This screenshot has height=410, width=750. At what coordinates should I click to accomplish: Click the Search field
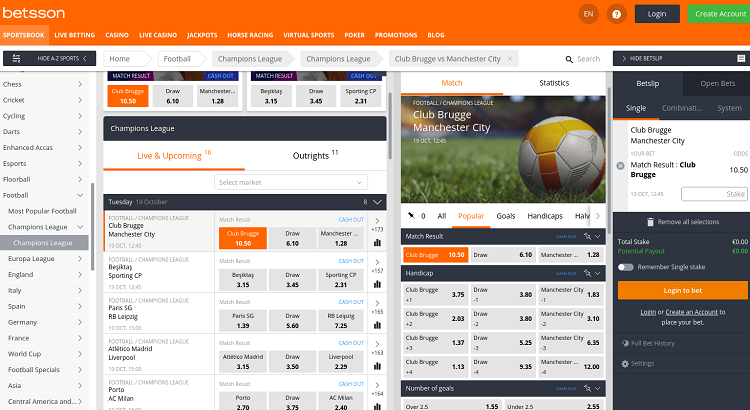click(x=588, y=59)
